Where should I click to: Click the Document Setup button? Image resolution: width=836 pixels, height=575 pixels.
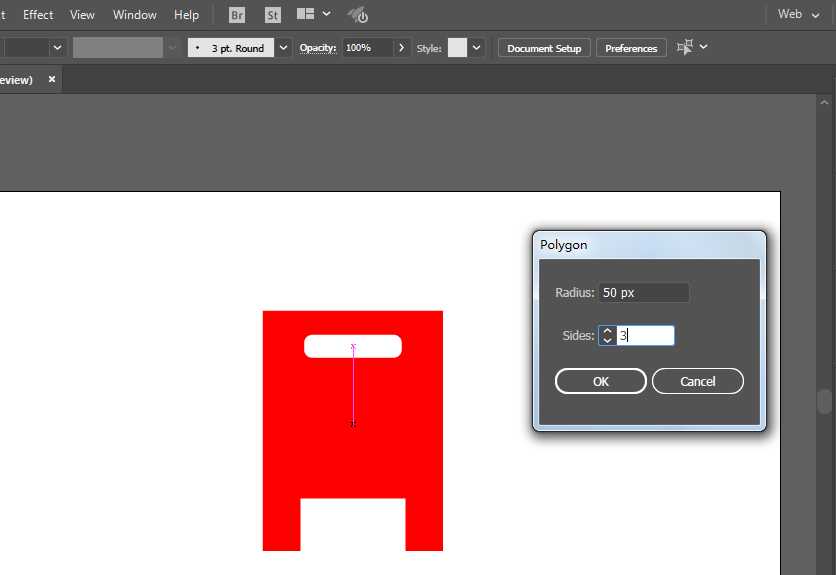pyautogui.click(x=544, y=48)
